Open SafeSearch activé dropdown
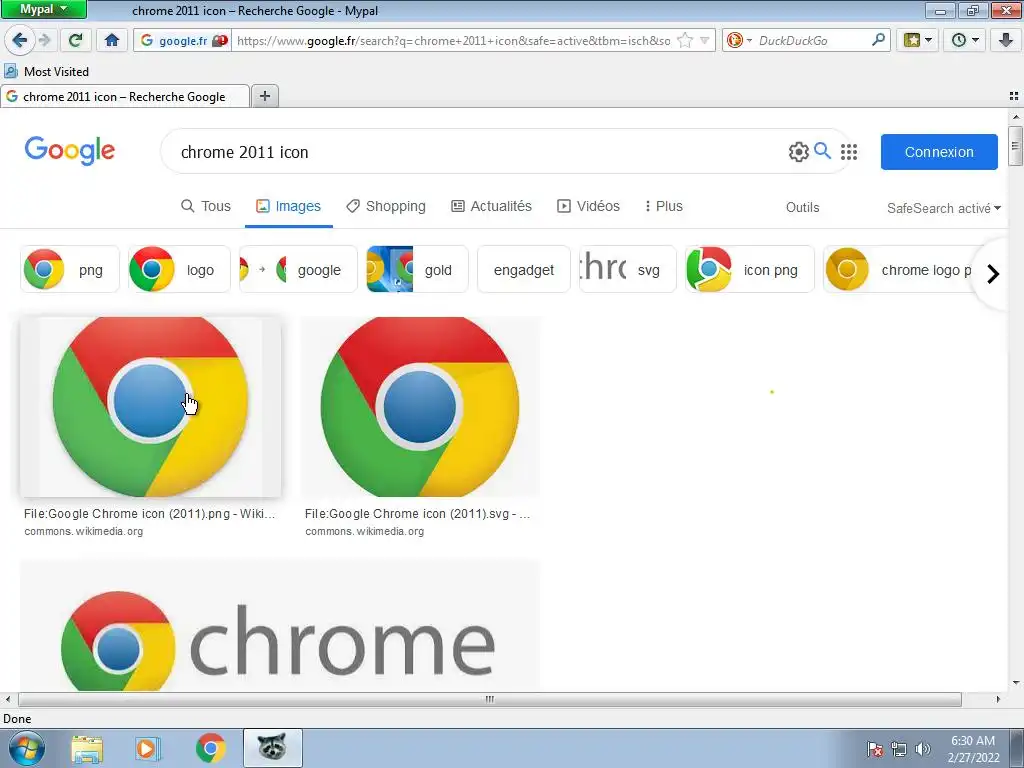Viewport: 1024px width, 768px height. point(944,208)
